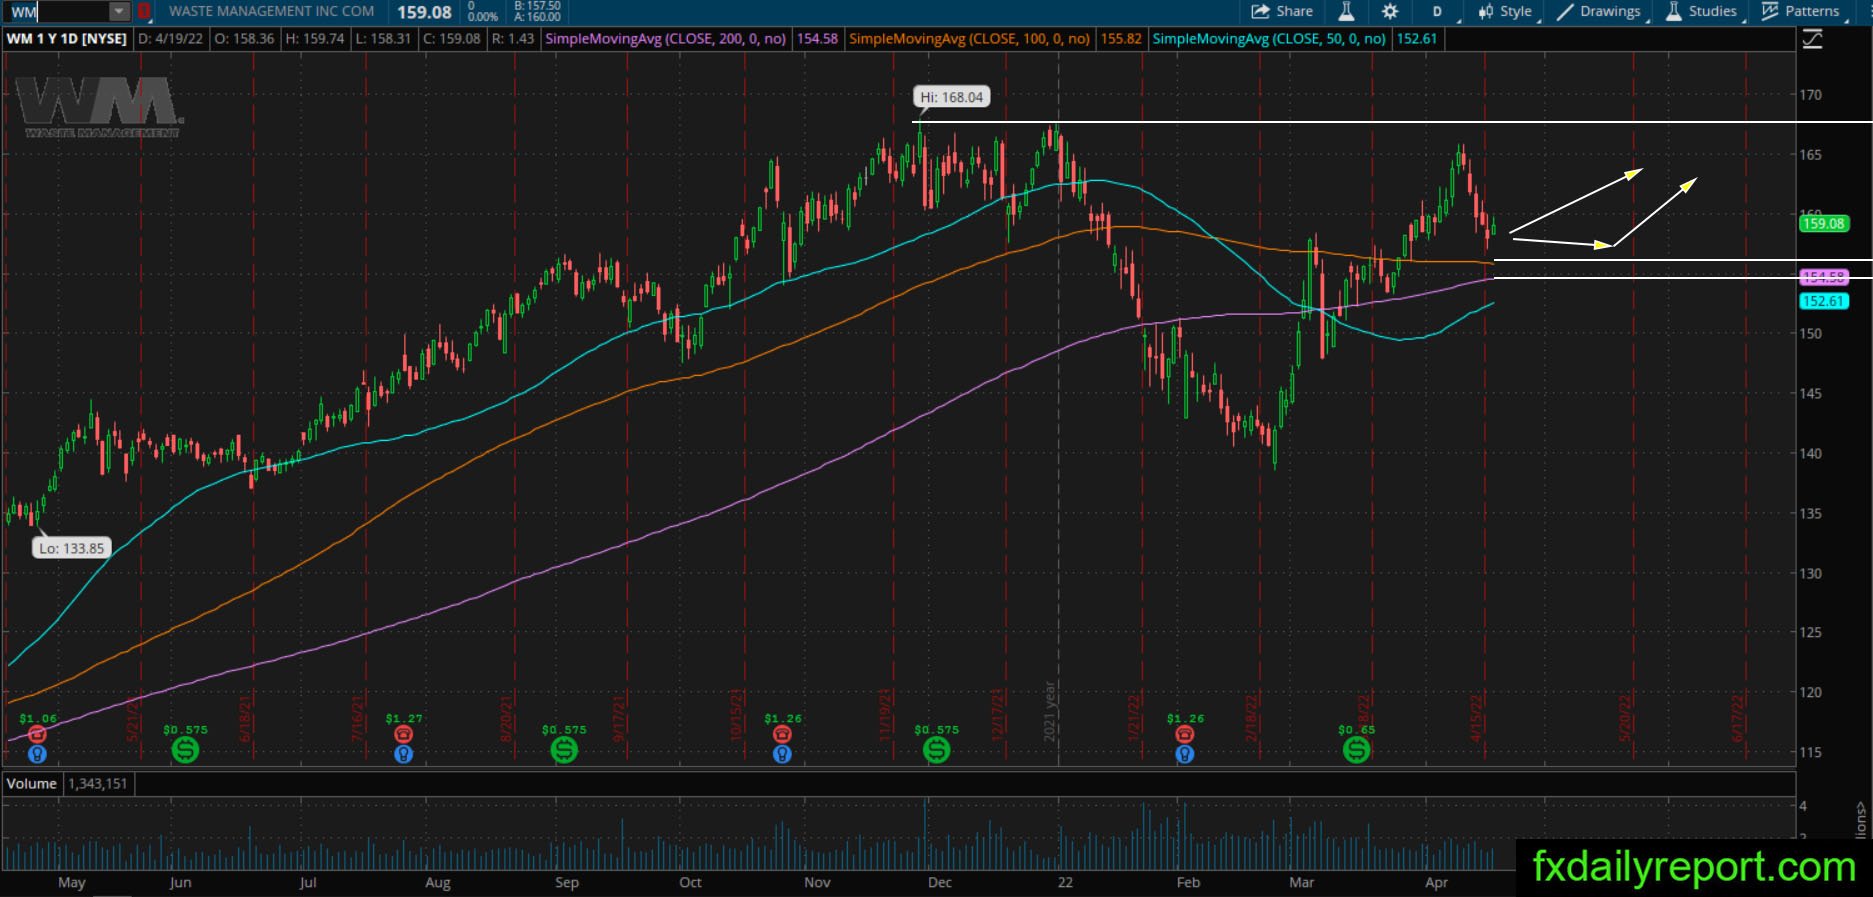Open the Studies menu
The height and width of the screenshot is (897, 1873).
(1701, 11)
